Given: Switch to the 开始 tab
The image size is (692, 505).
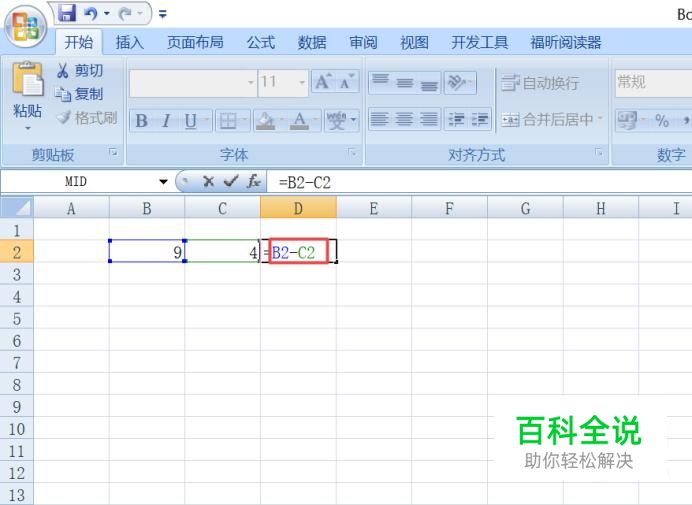Looking at the screenshot, I should tap(79, 42).
